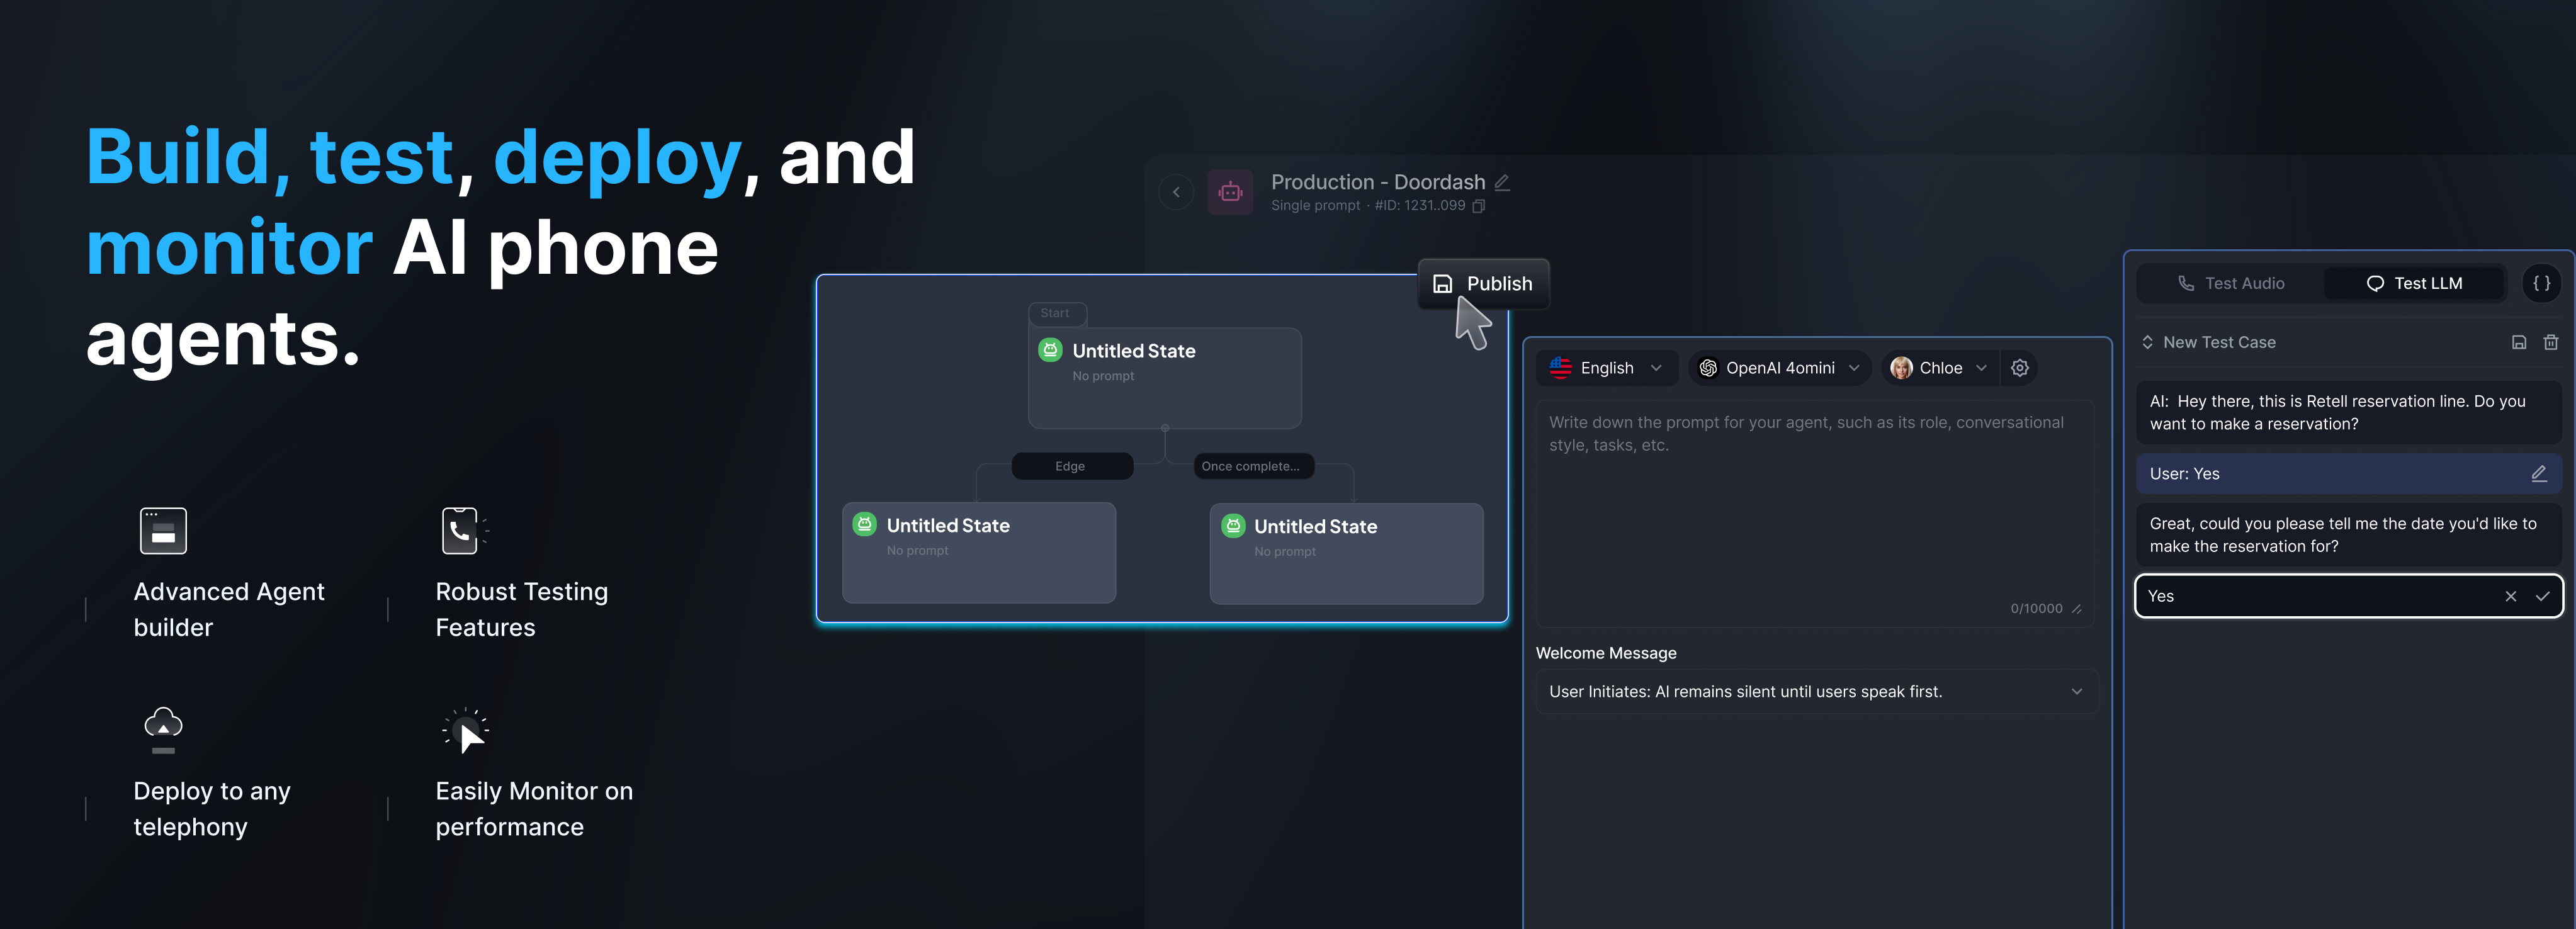Screen dimensions: 2576x929
Task: Click the 'Single prompt' subtitle text
Action: tap(1315, 206)
